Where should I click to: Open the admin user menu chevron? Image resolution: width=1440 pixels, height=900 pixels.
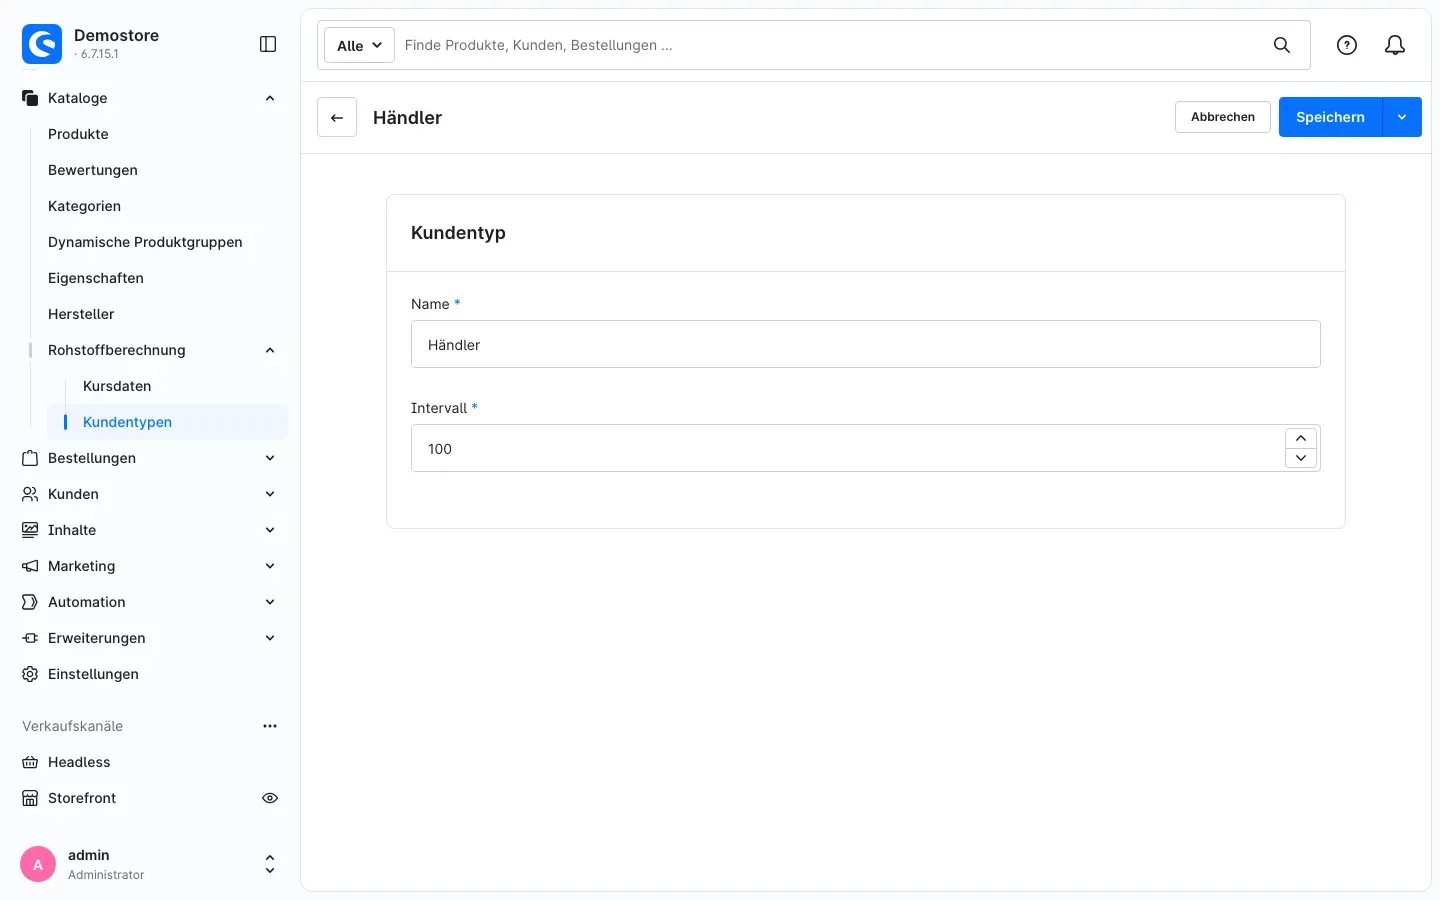pos(270,864)
